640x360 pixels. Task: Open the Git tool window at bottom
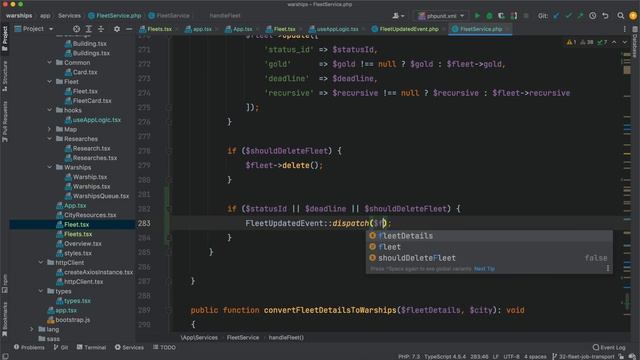pos(61,347)
